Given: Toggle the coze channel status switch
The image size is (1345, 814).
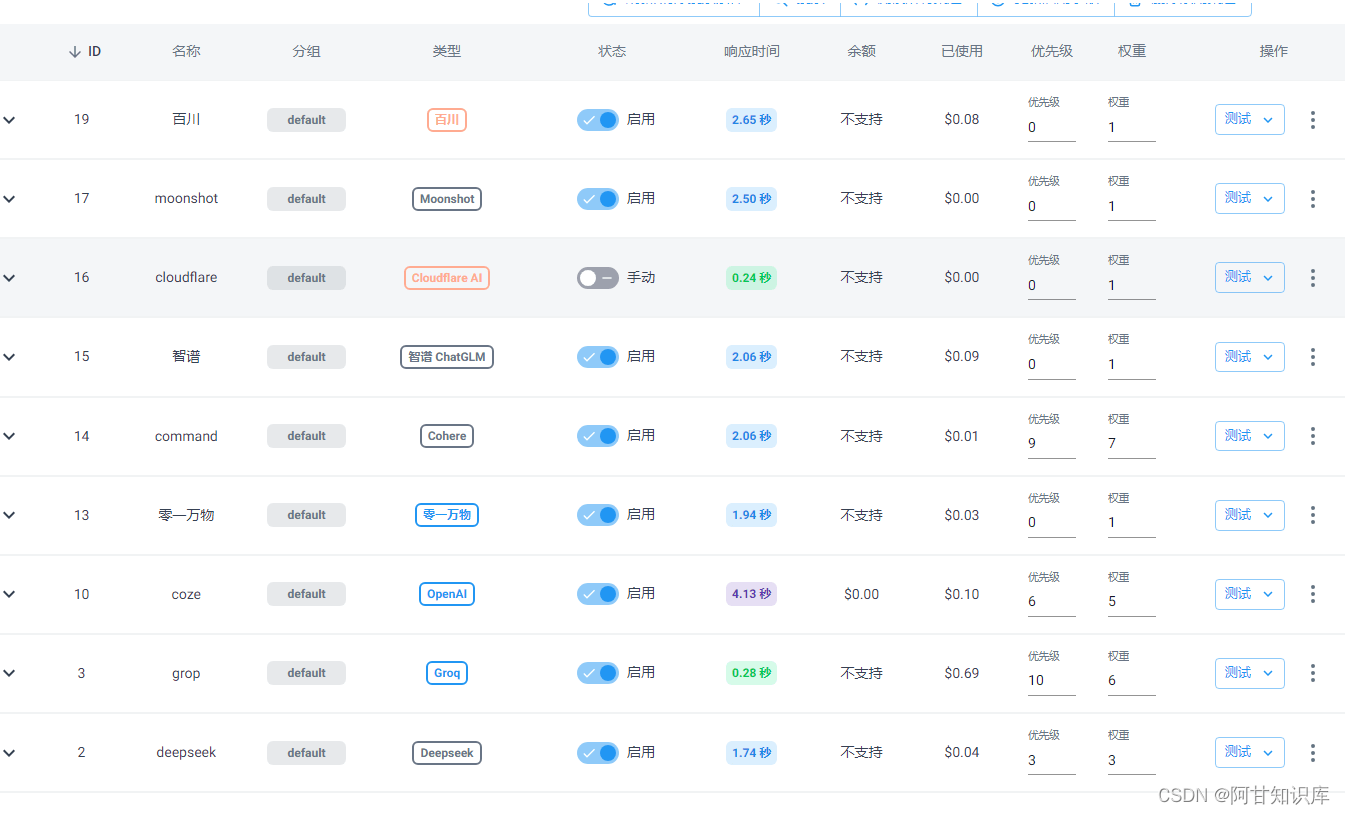Looking at the screenshot, I should coord(598,594).
